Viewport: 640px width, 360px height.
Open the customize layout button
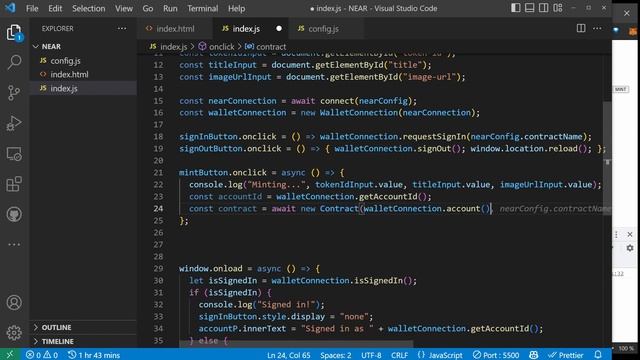(558, 8)
